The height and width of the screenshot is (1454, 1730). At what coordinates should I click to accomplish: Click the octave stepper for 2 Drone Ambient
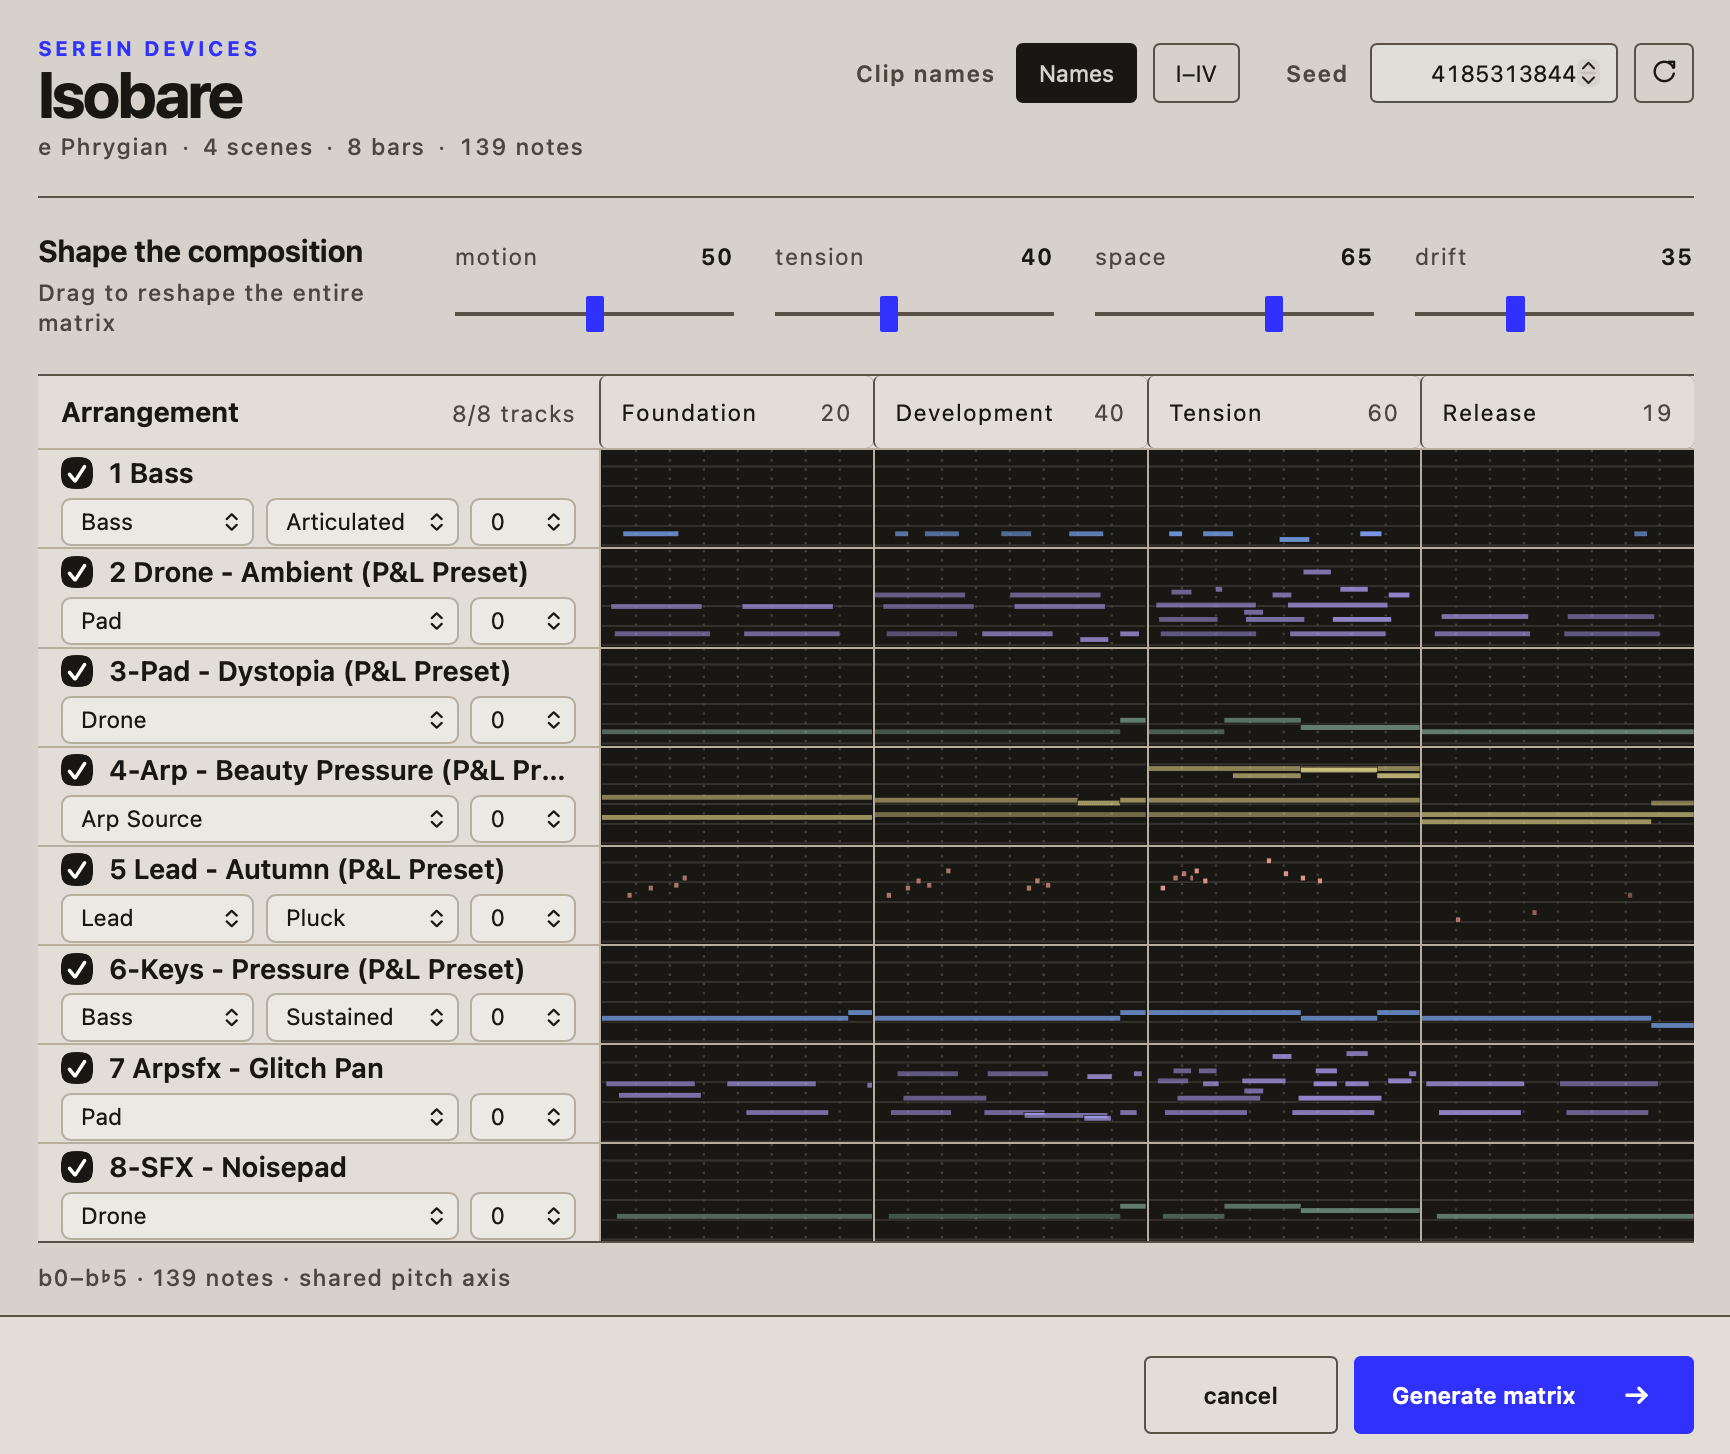click(523, 621)
